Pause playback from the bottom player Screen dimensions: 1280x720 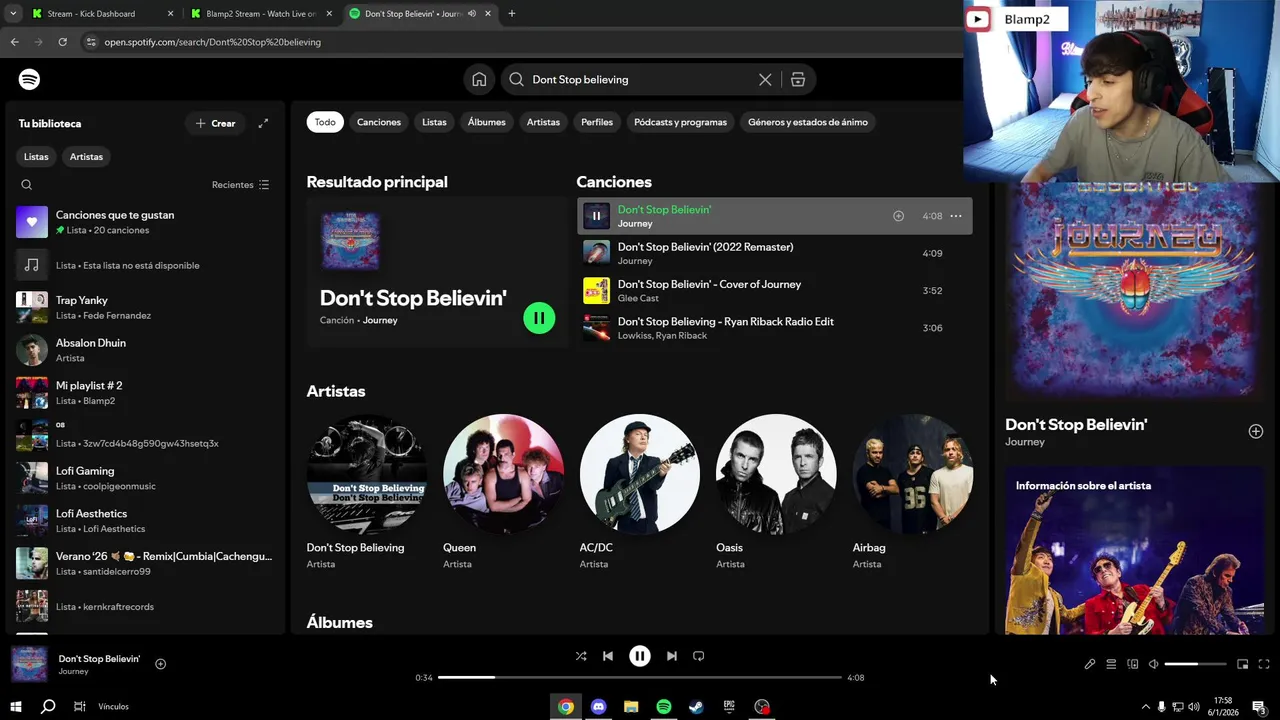pyautogui.click(x=640, y=656)
